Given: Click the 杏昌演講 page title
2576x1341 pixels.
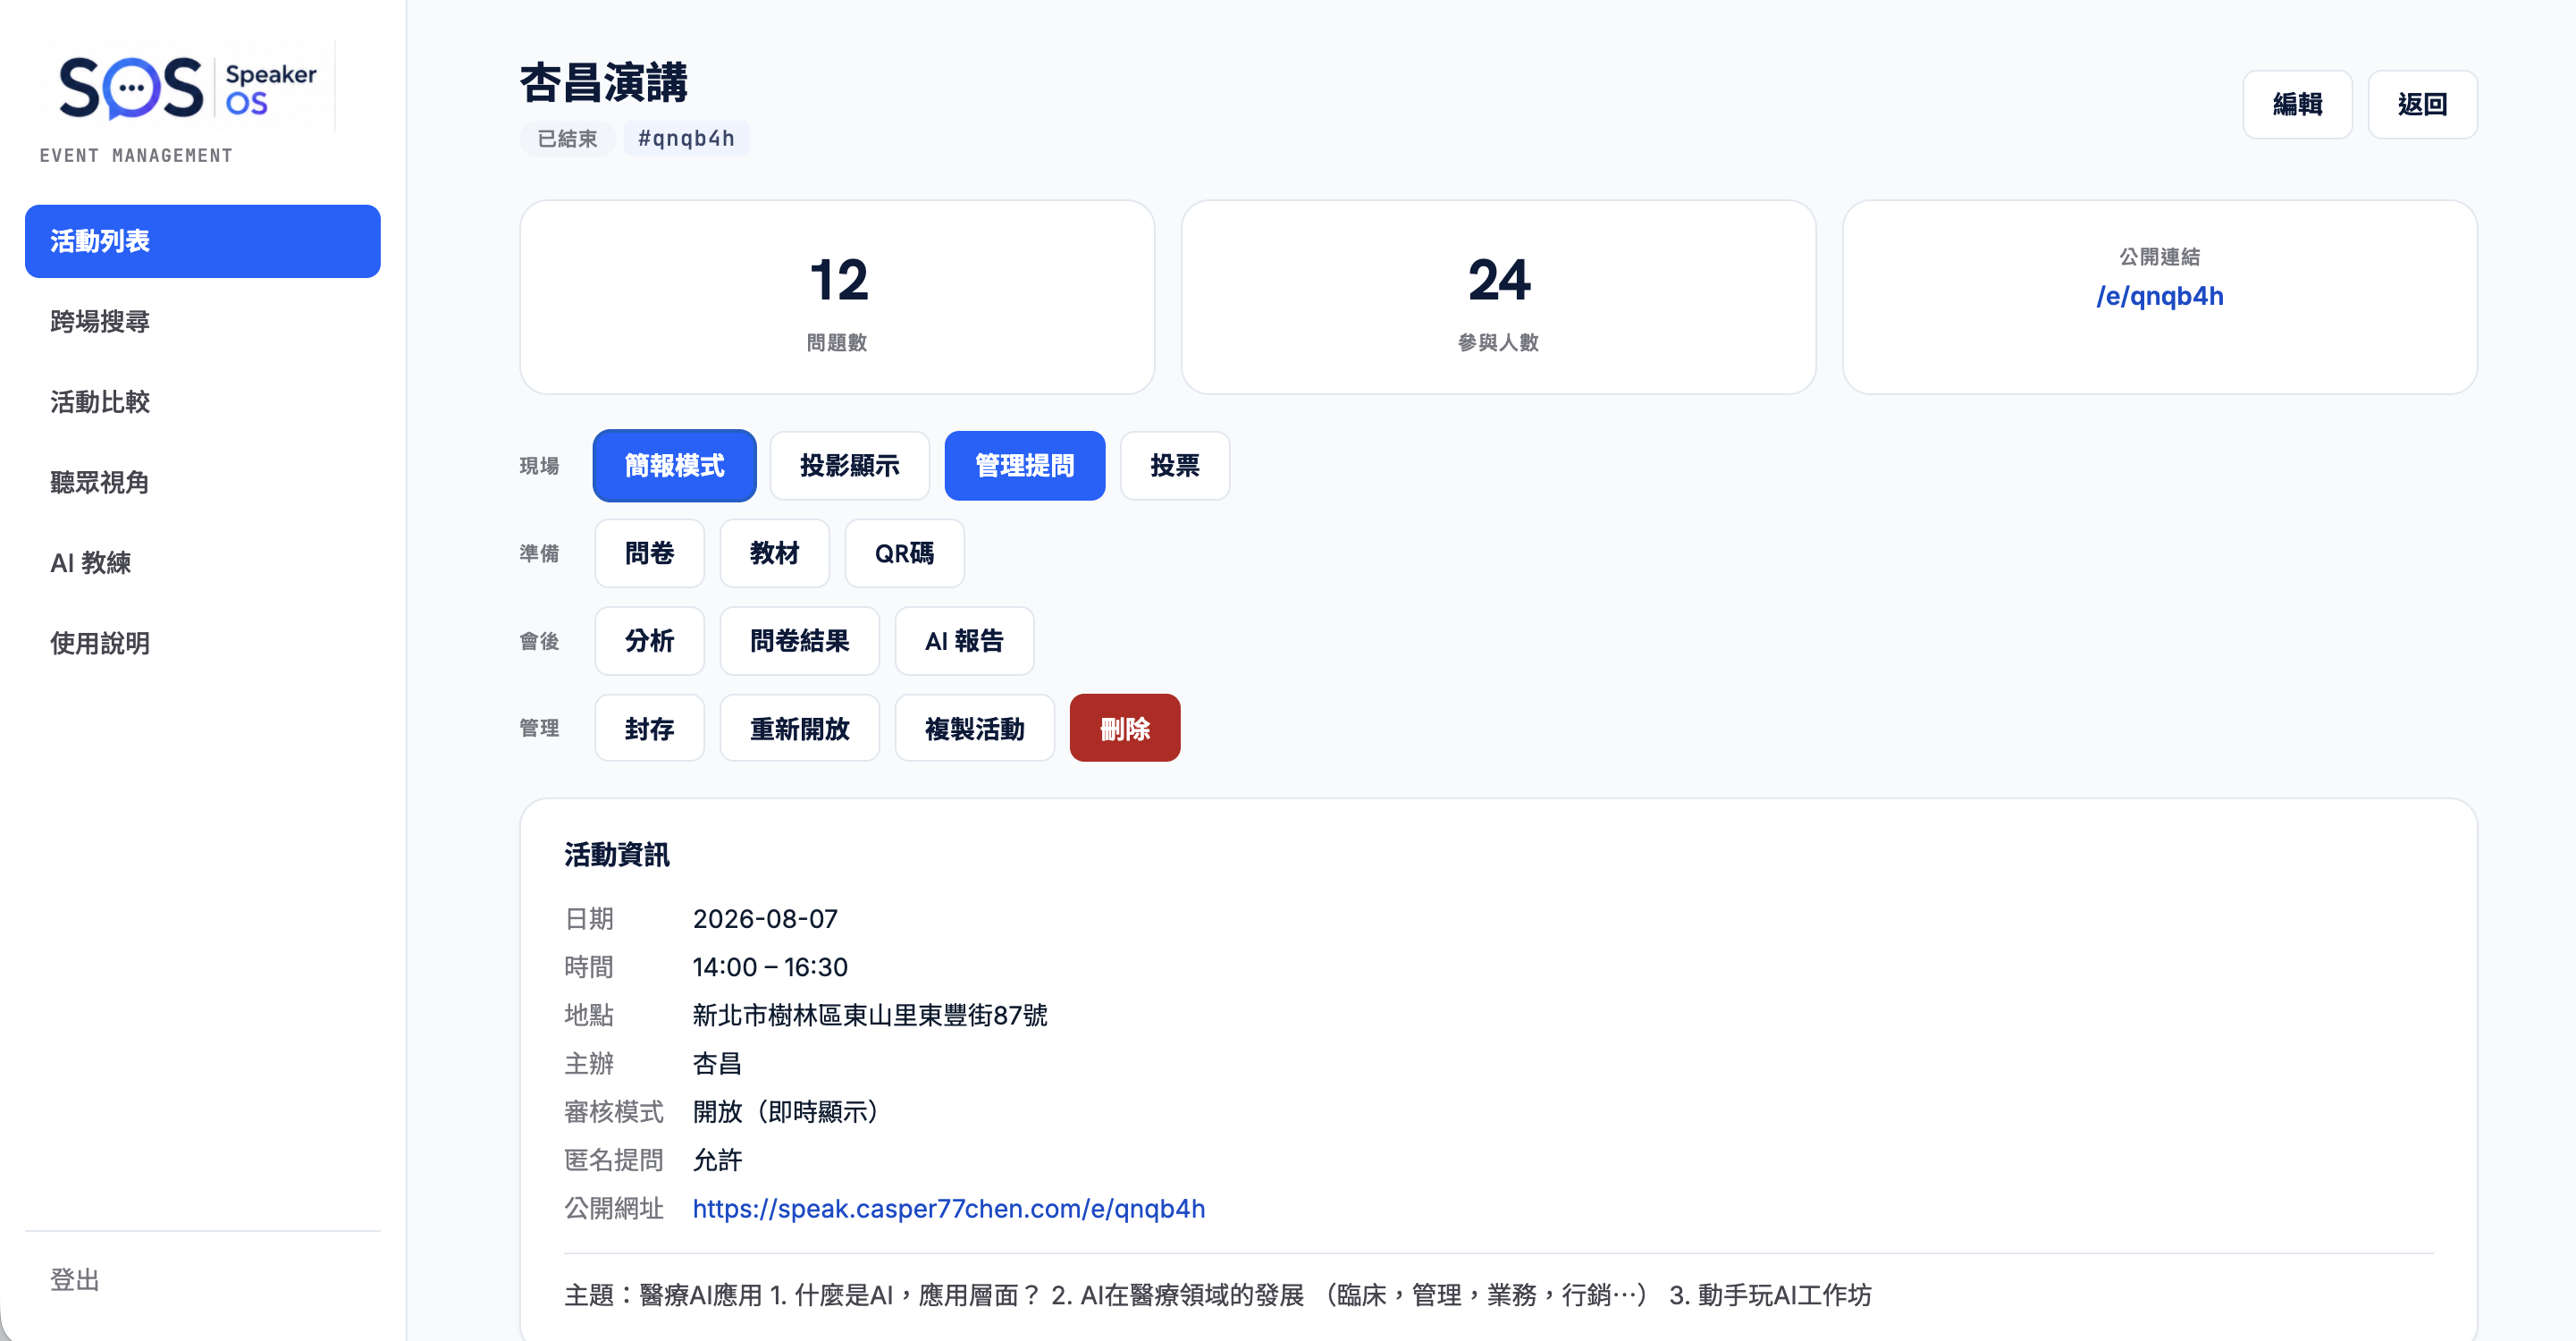Looking at the screenshot, I should pos(603,83).
